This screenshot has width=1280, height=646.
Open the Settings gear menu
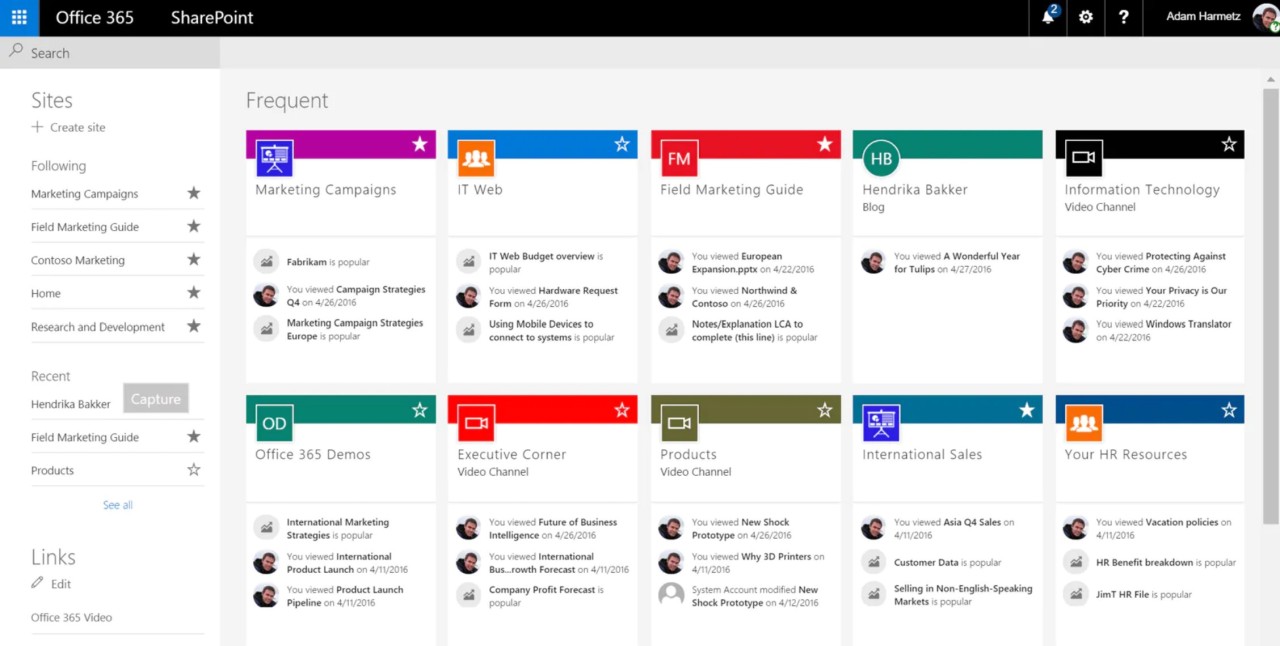1086,18
